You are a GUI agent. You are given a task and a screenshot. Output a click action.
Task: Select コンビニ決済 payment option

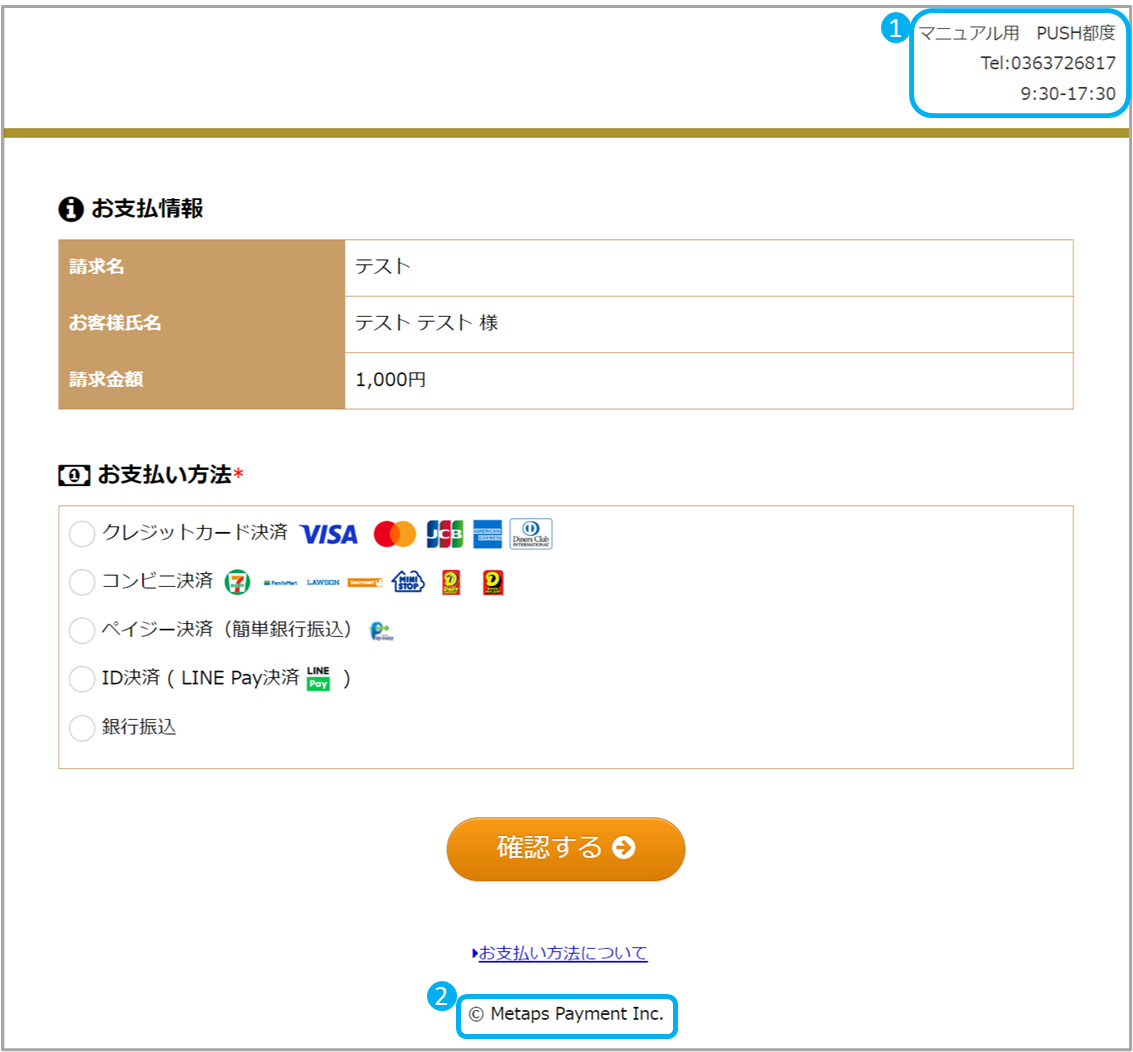82,582
